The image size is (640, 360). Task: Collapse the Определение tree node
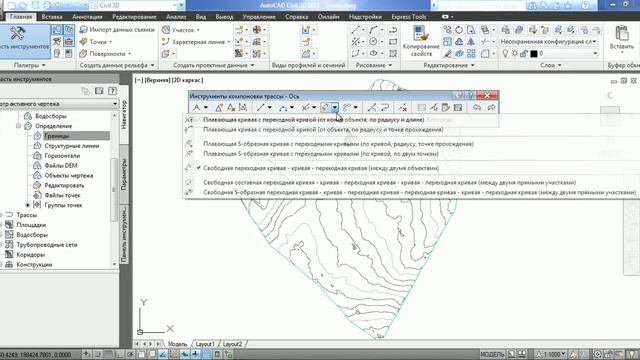point(18,126)
